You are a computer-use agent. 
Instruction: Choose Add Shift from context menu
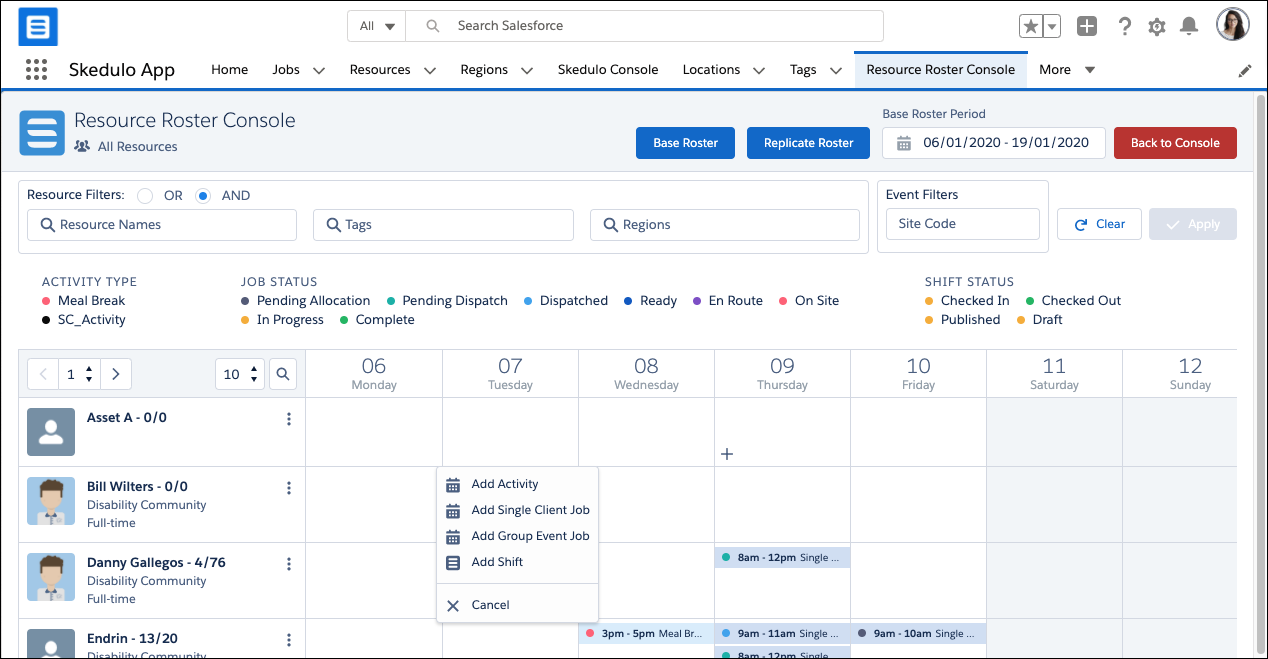497,562
